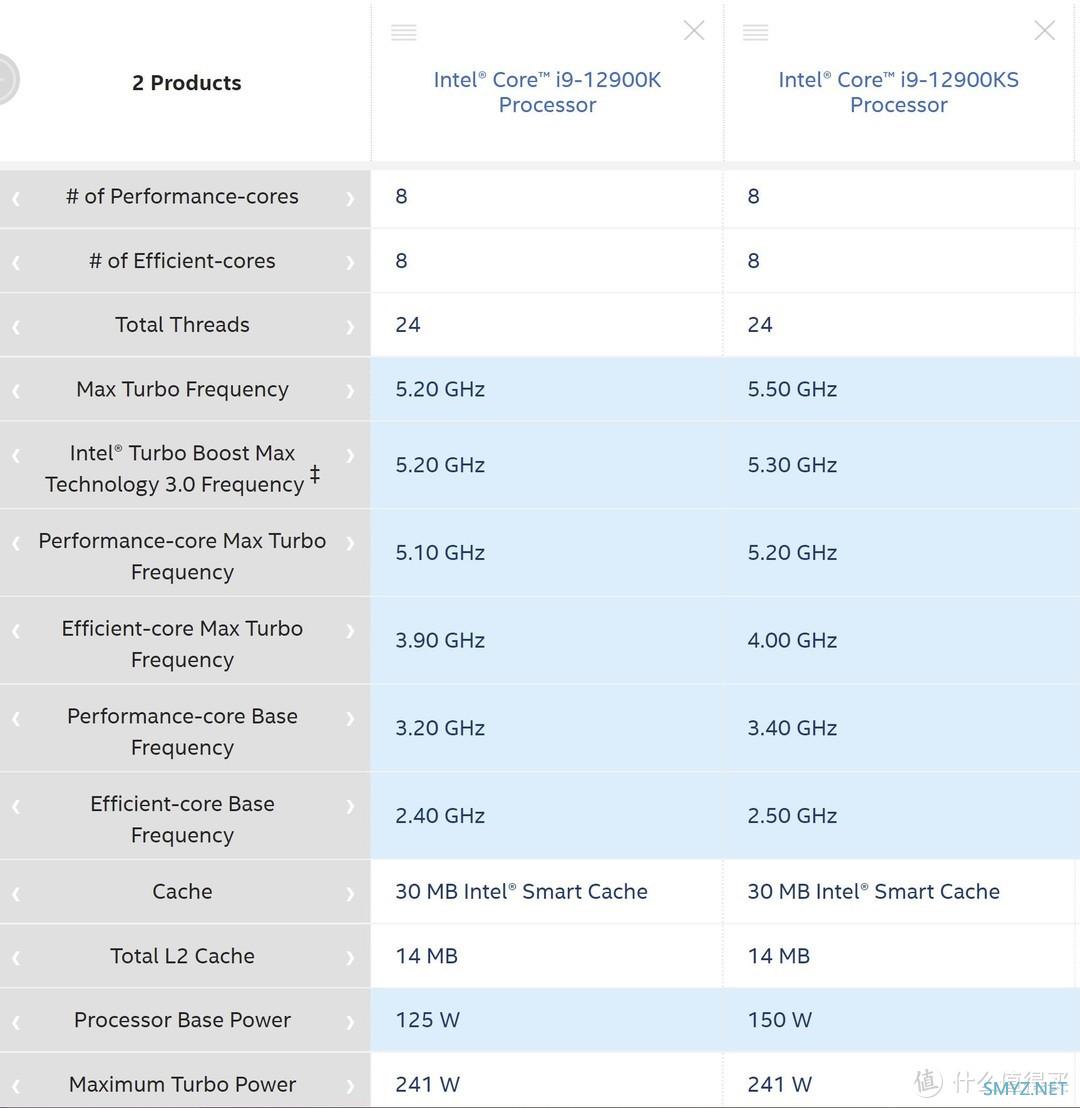Click left chevron on Cache row
This screenshot has height=1108, width=1080.
click(16, 895)
